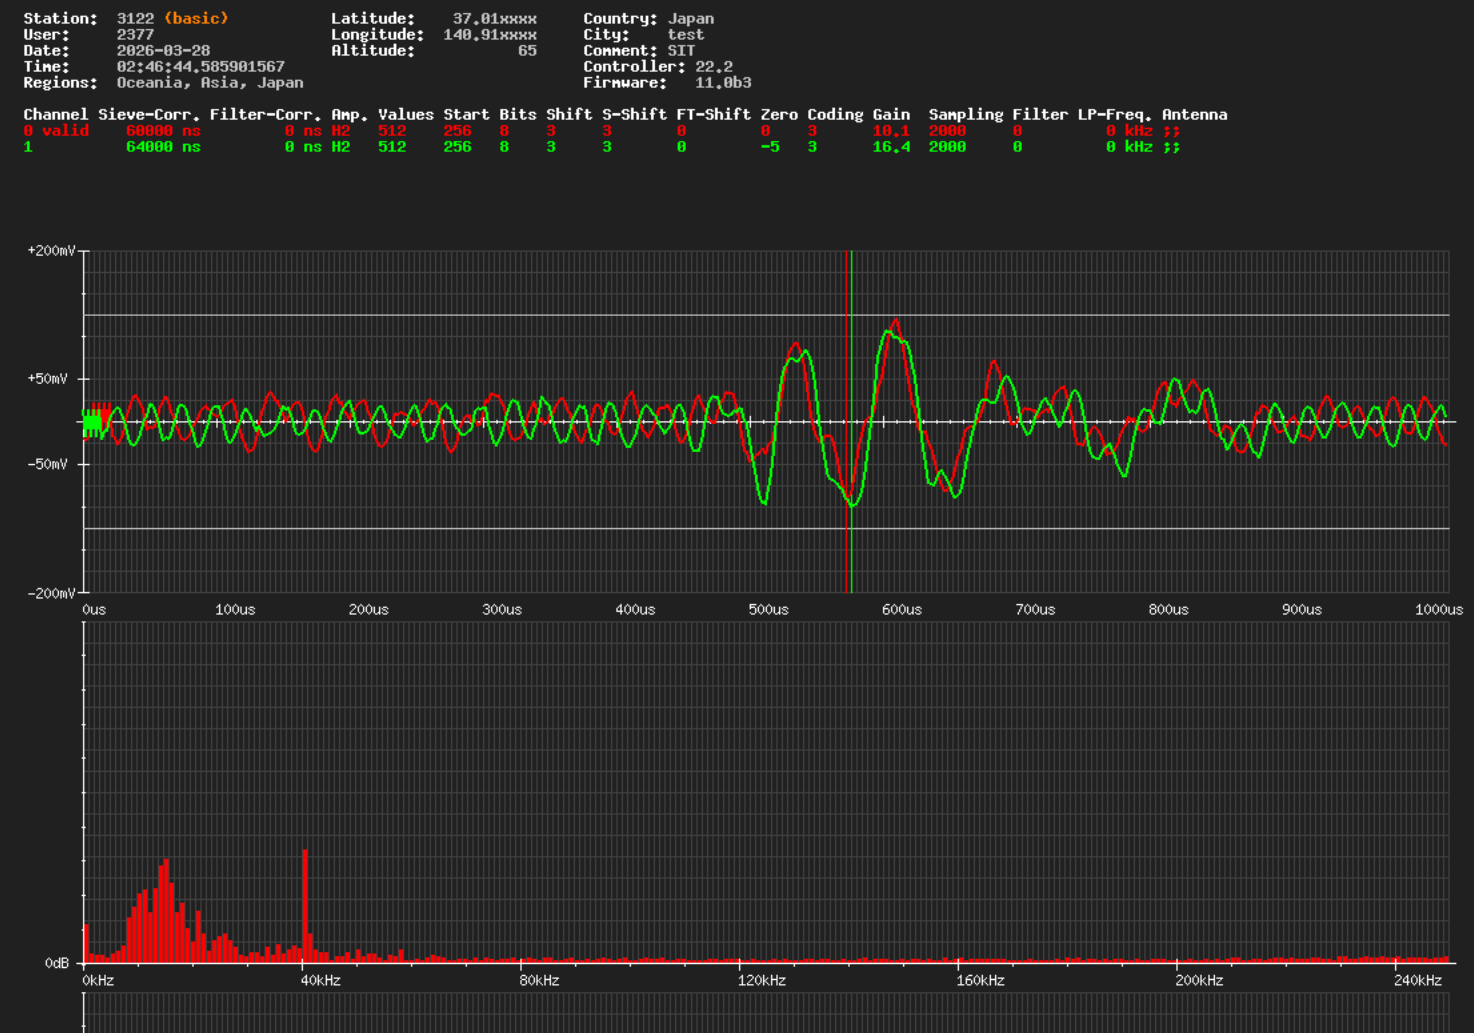Select the "Oceania, Asia, Japan" regions text
This screenshot has width=1474, height=1033.
[209, 82]
